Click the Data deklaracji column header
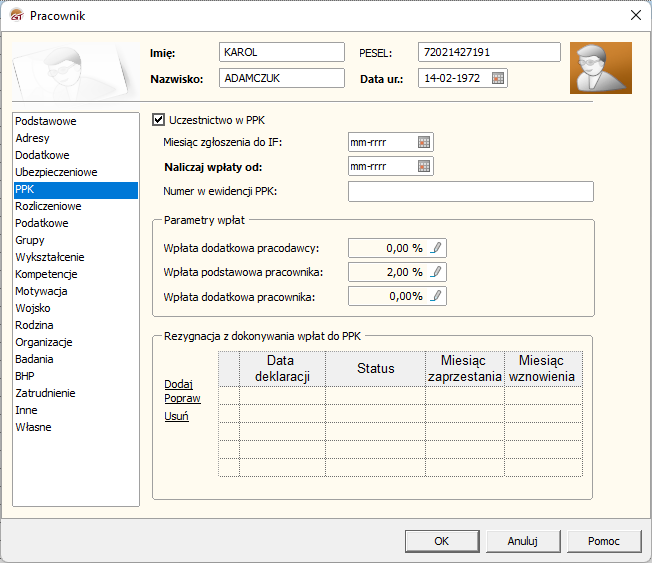 point(282,368)
